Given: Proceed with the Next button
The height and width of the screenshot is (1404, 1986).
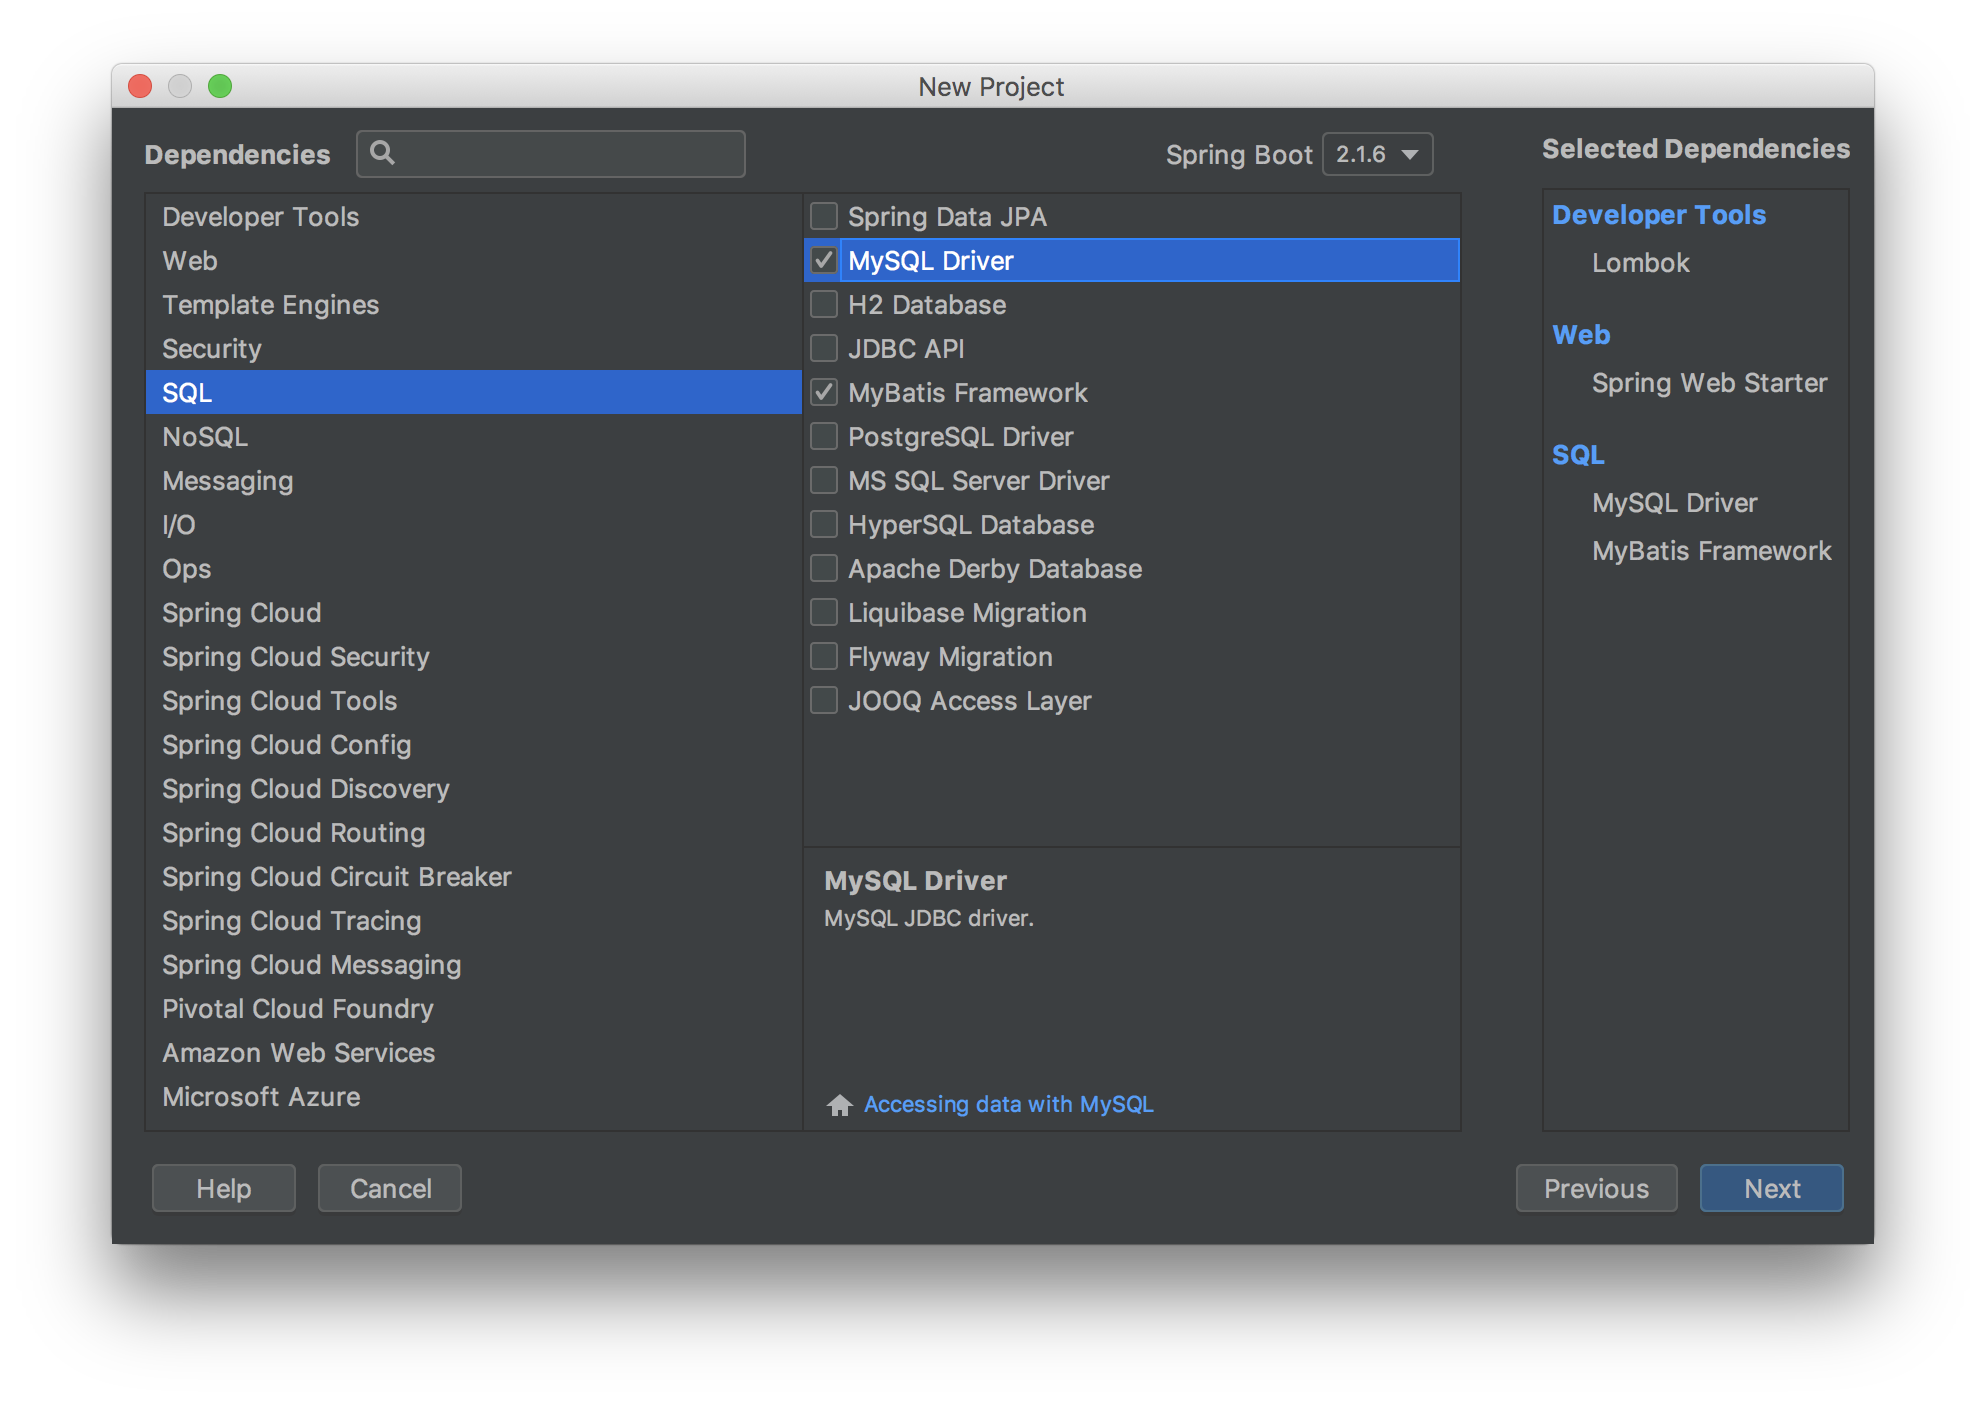Looking at the screenshot, I should tap(1771, 1188).
